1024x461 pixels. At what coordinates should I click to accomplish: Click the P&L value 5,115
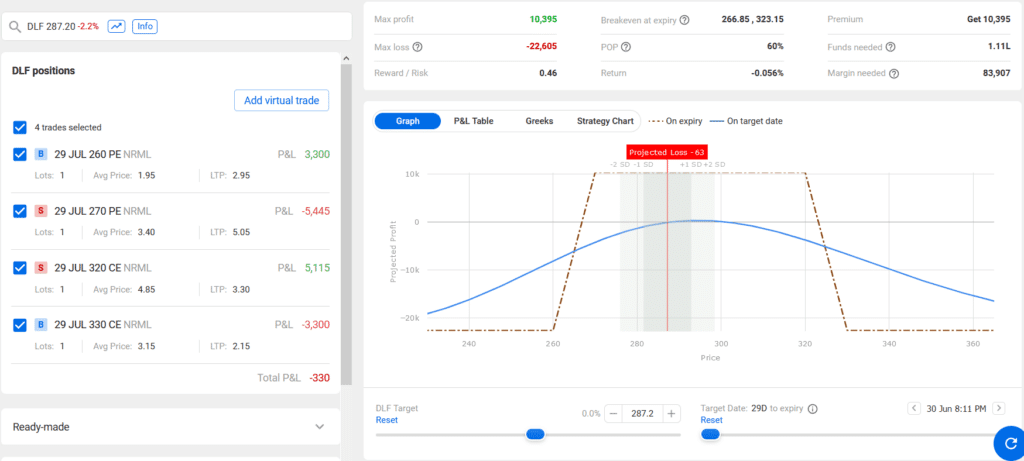[317, 268]
